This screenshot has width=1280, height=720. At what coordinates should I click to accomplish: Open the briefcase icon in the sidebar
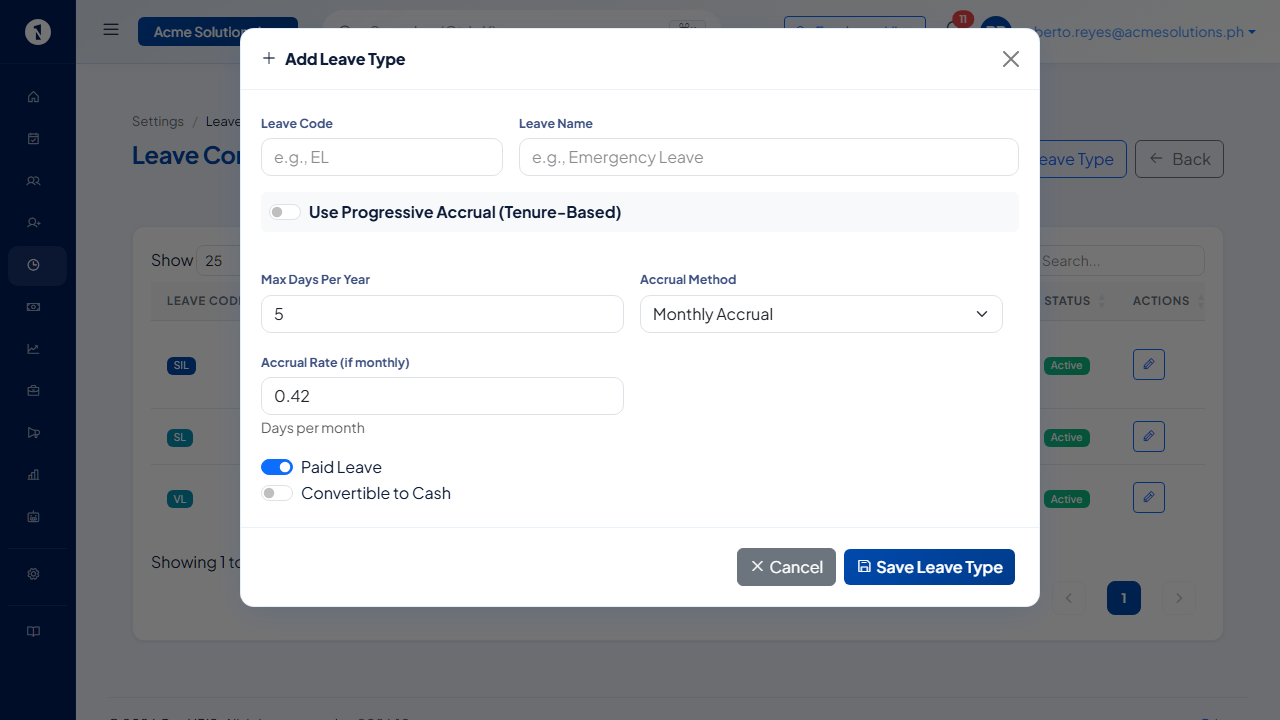pyautogui.click(x=33, y=390)
